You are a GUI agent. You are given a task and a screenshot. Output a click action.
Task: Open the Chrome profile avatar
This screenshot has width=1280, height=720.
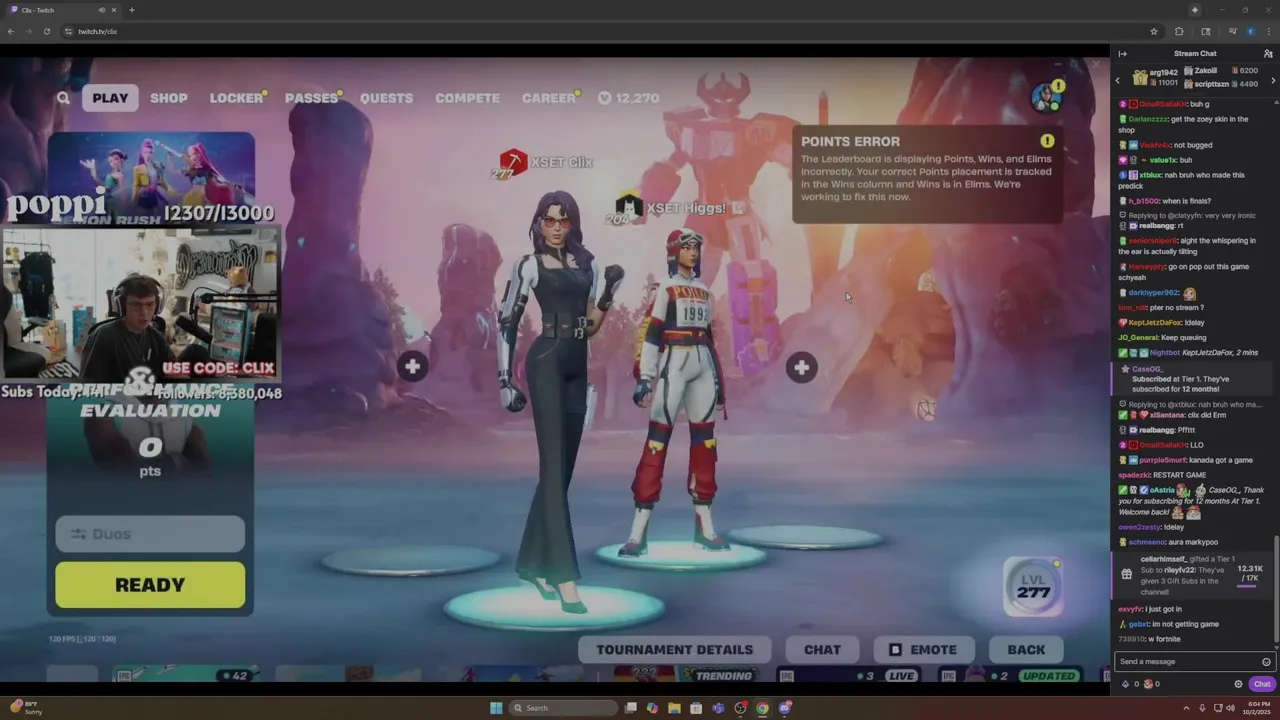pos(1250,31)
